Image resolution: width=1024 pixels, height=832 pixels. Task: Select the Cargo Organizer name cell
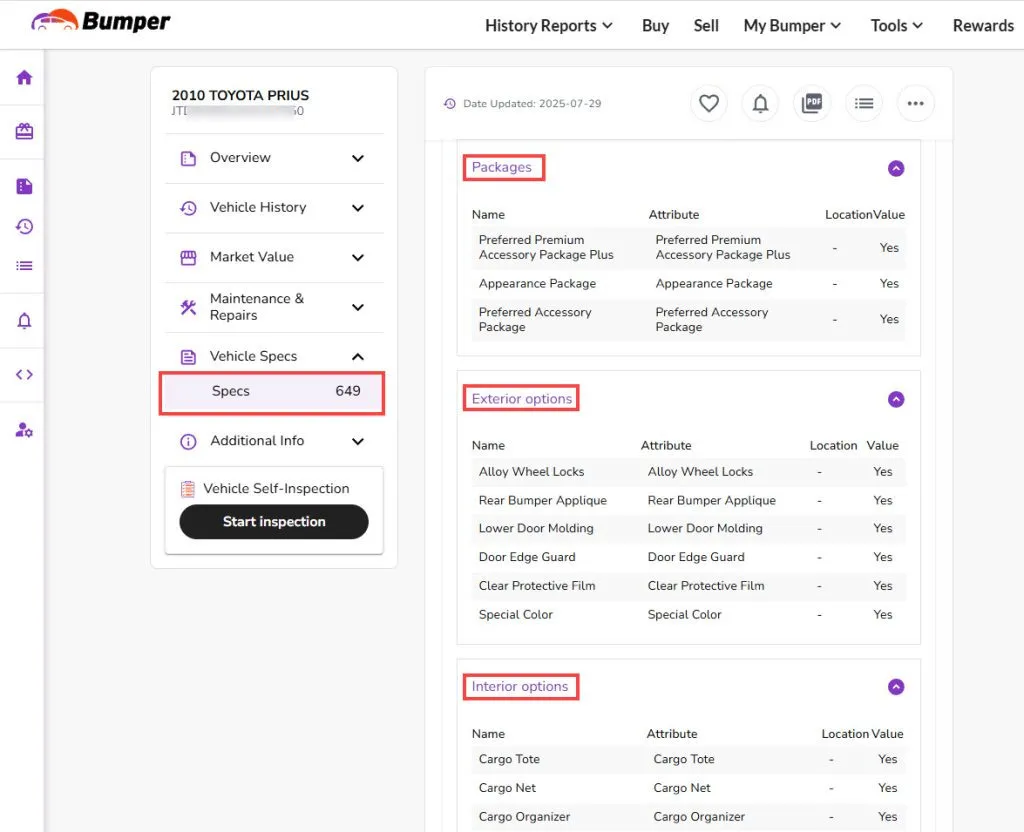pos(524,816)
